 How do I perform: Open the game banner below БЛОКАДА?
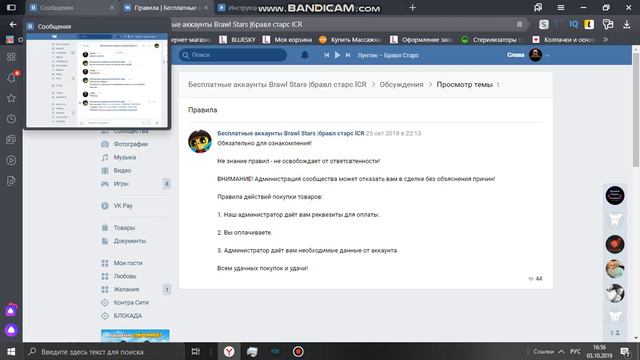[135, 336]
